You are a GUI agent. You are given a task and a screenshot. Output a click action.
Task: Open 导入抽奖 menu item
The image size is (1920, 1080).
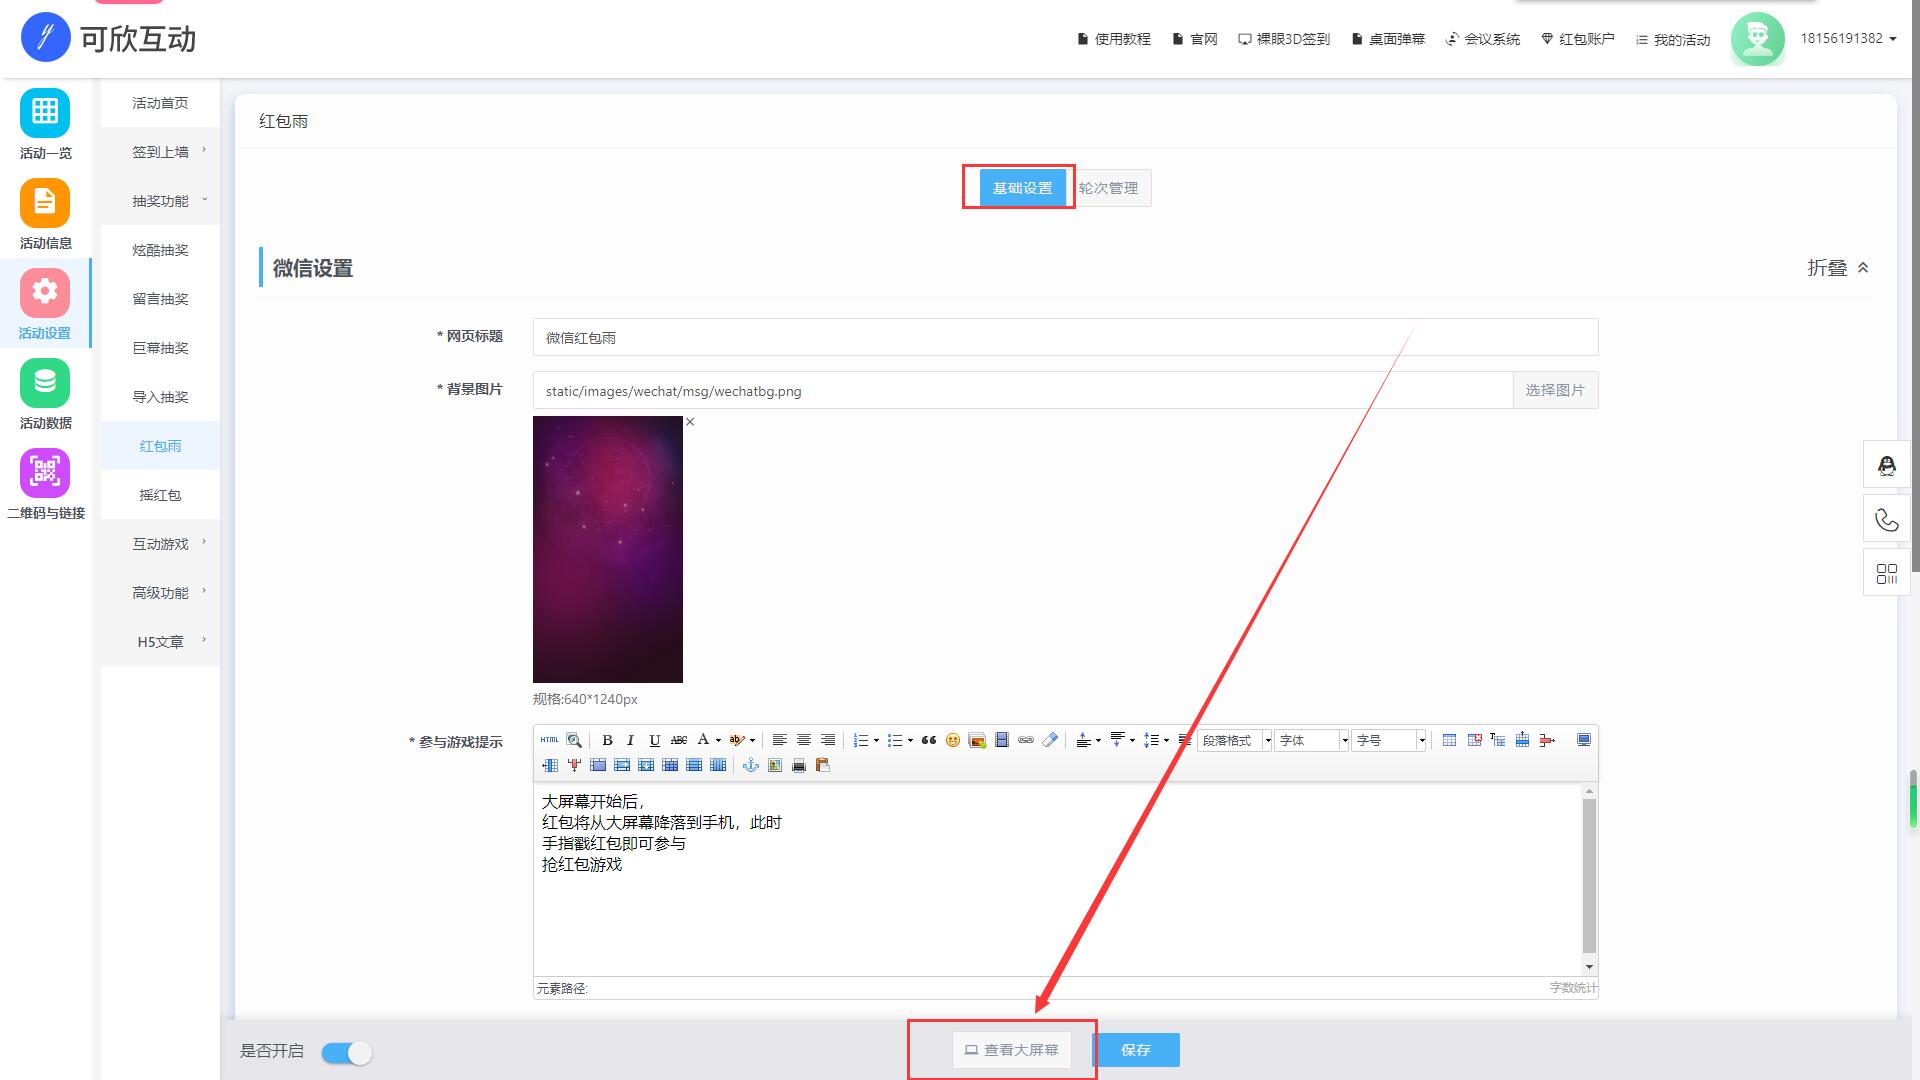pyautogui.click(x=160, y=397)
